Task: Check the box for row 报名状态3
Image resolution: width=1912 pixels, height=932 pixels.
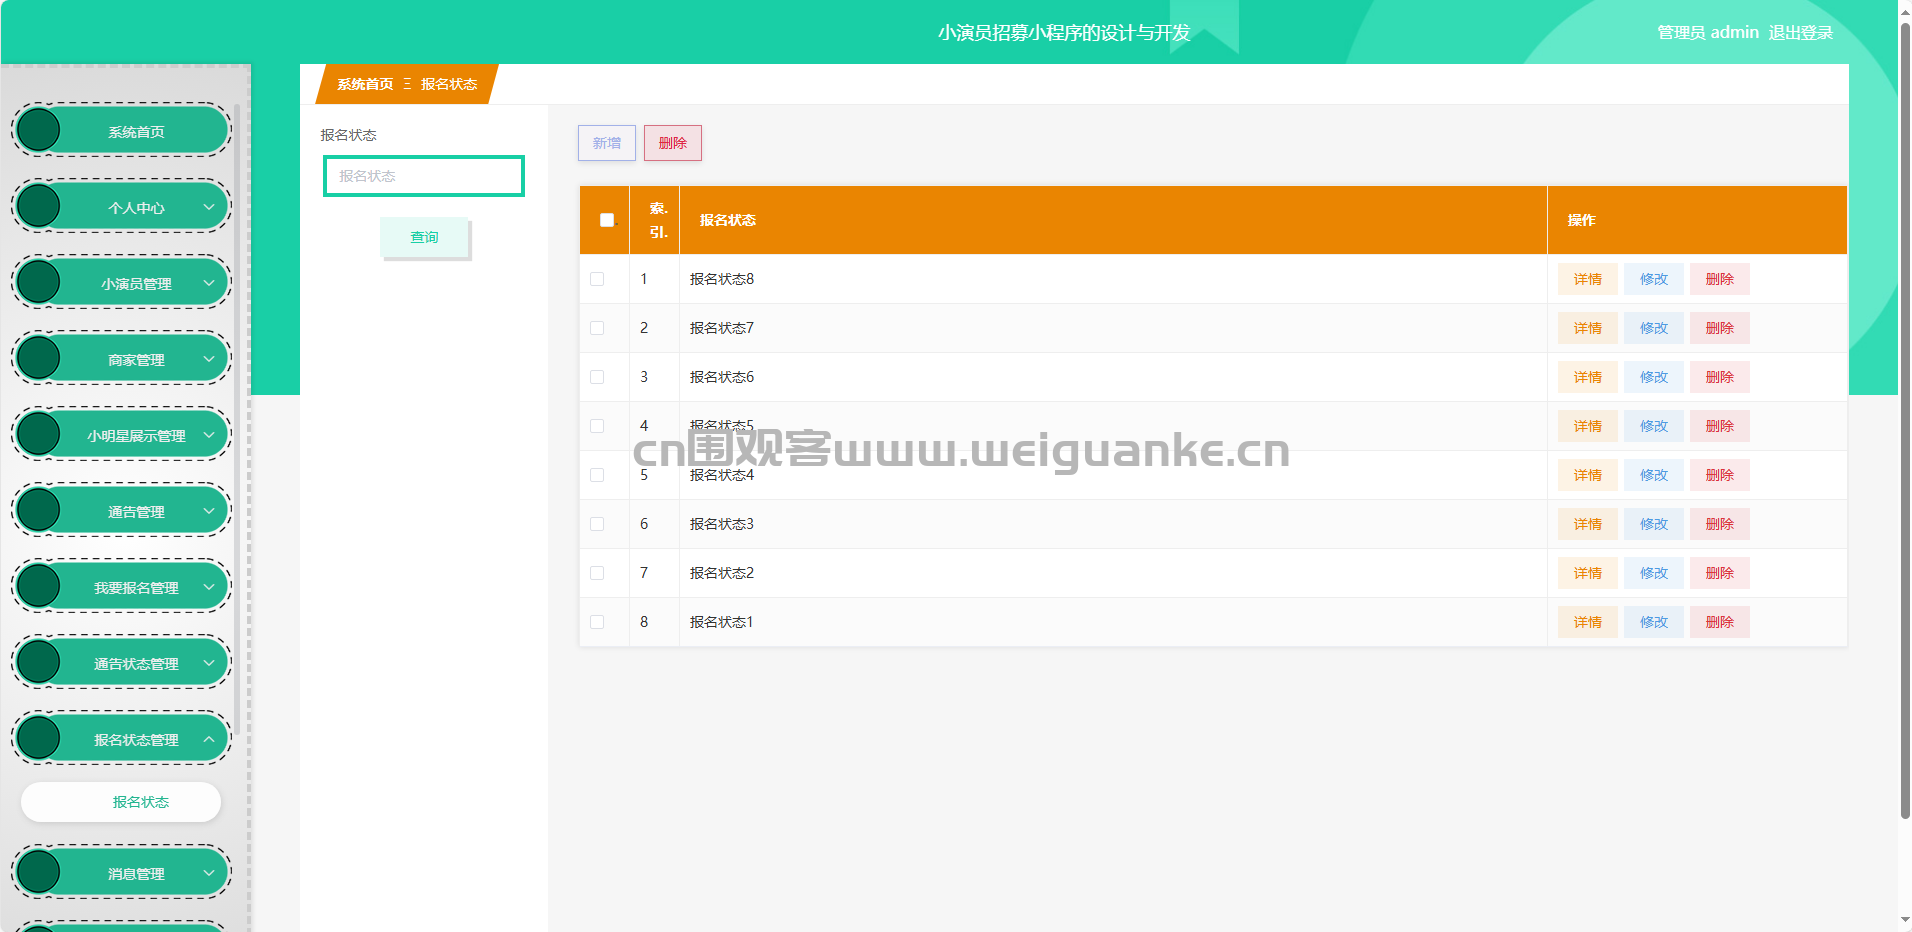Action: (x=597, y=524)
